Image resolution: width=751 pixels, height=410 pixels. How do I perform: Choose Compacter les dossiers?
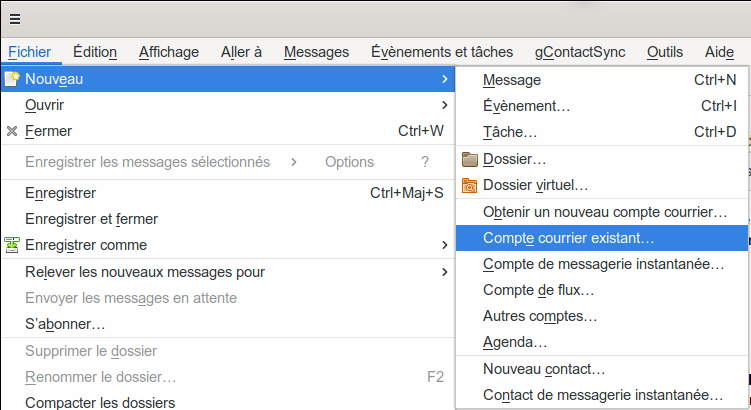pos(99,403)
